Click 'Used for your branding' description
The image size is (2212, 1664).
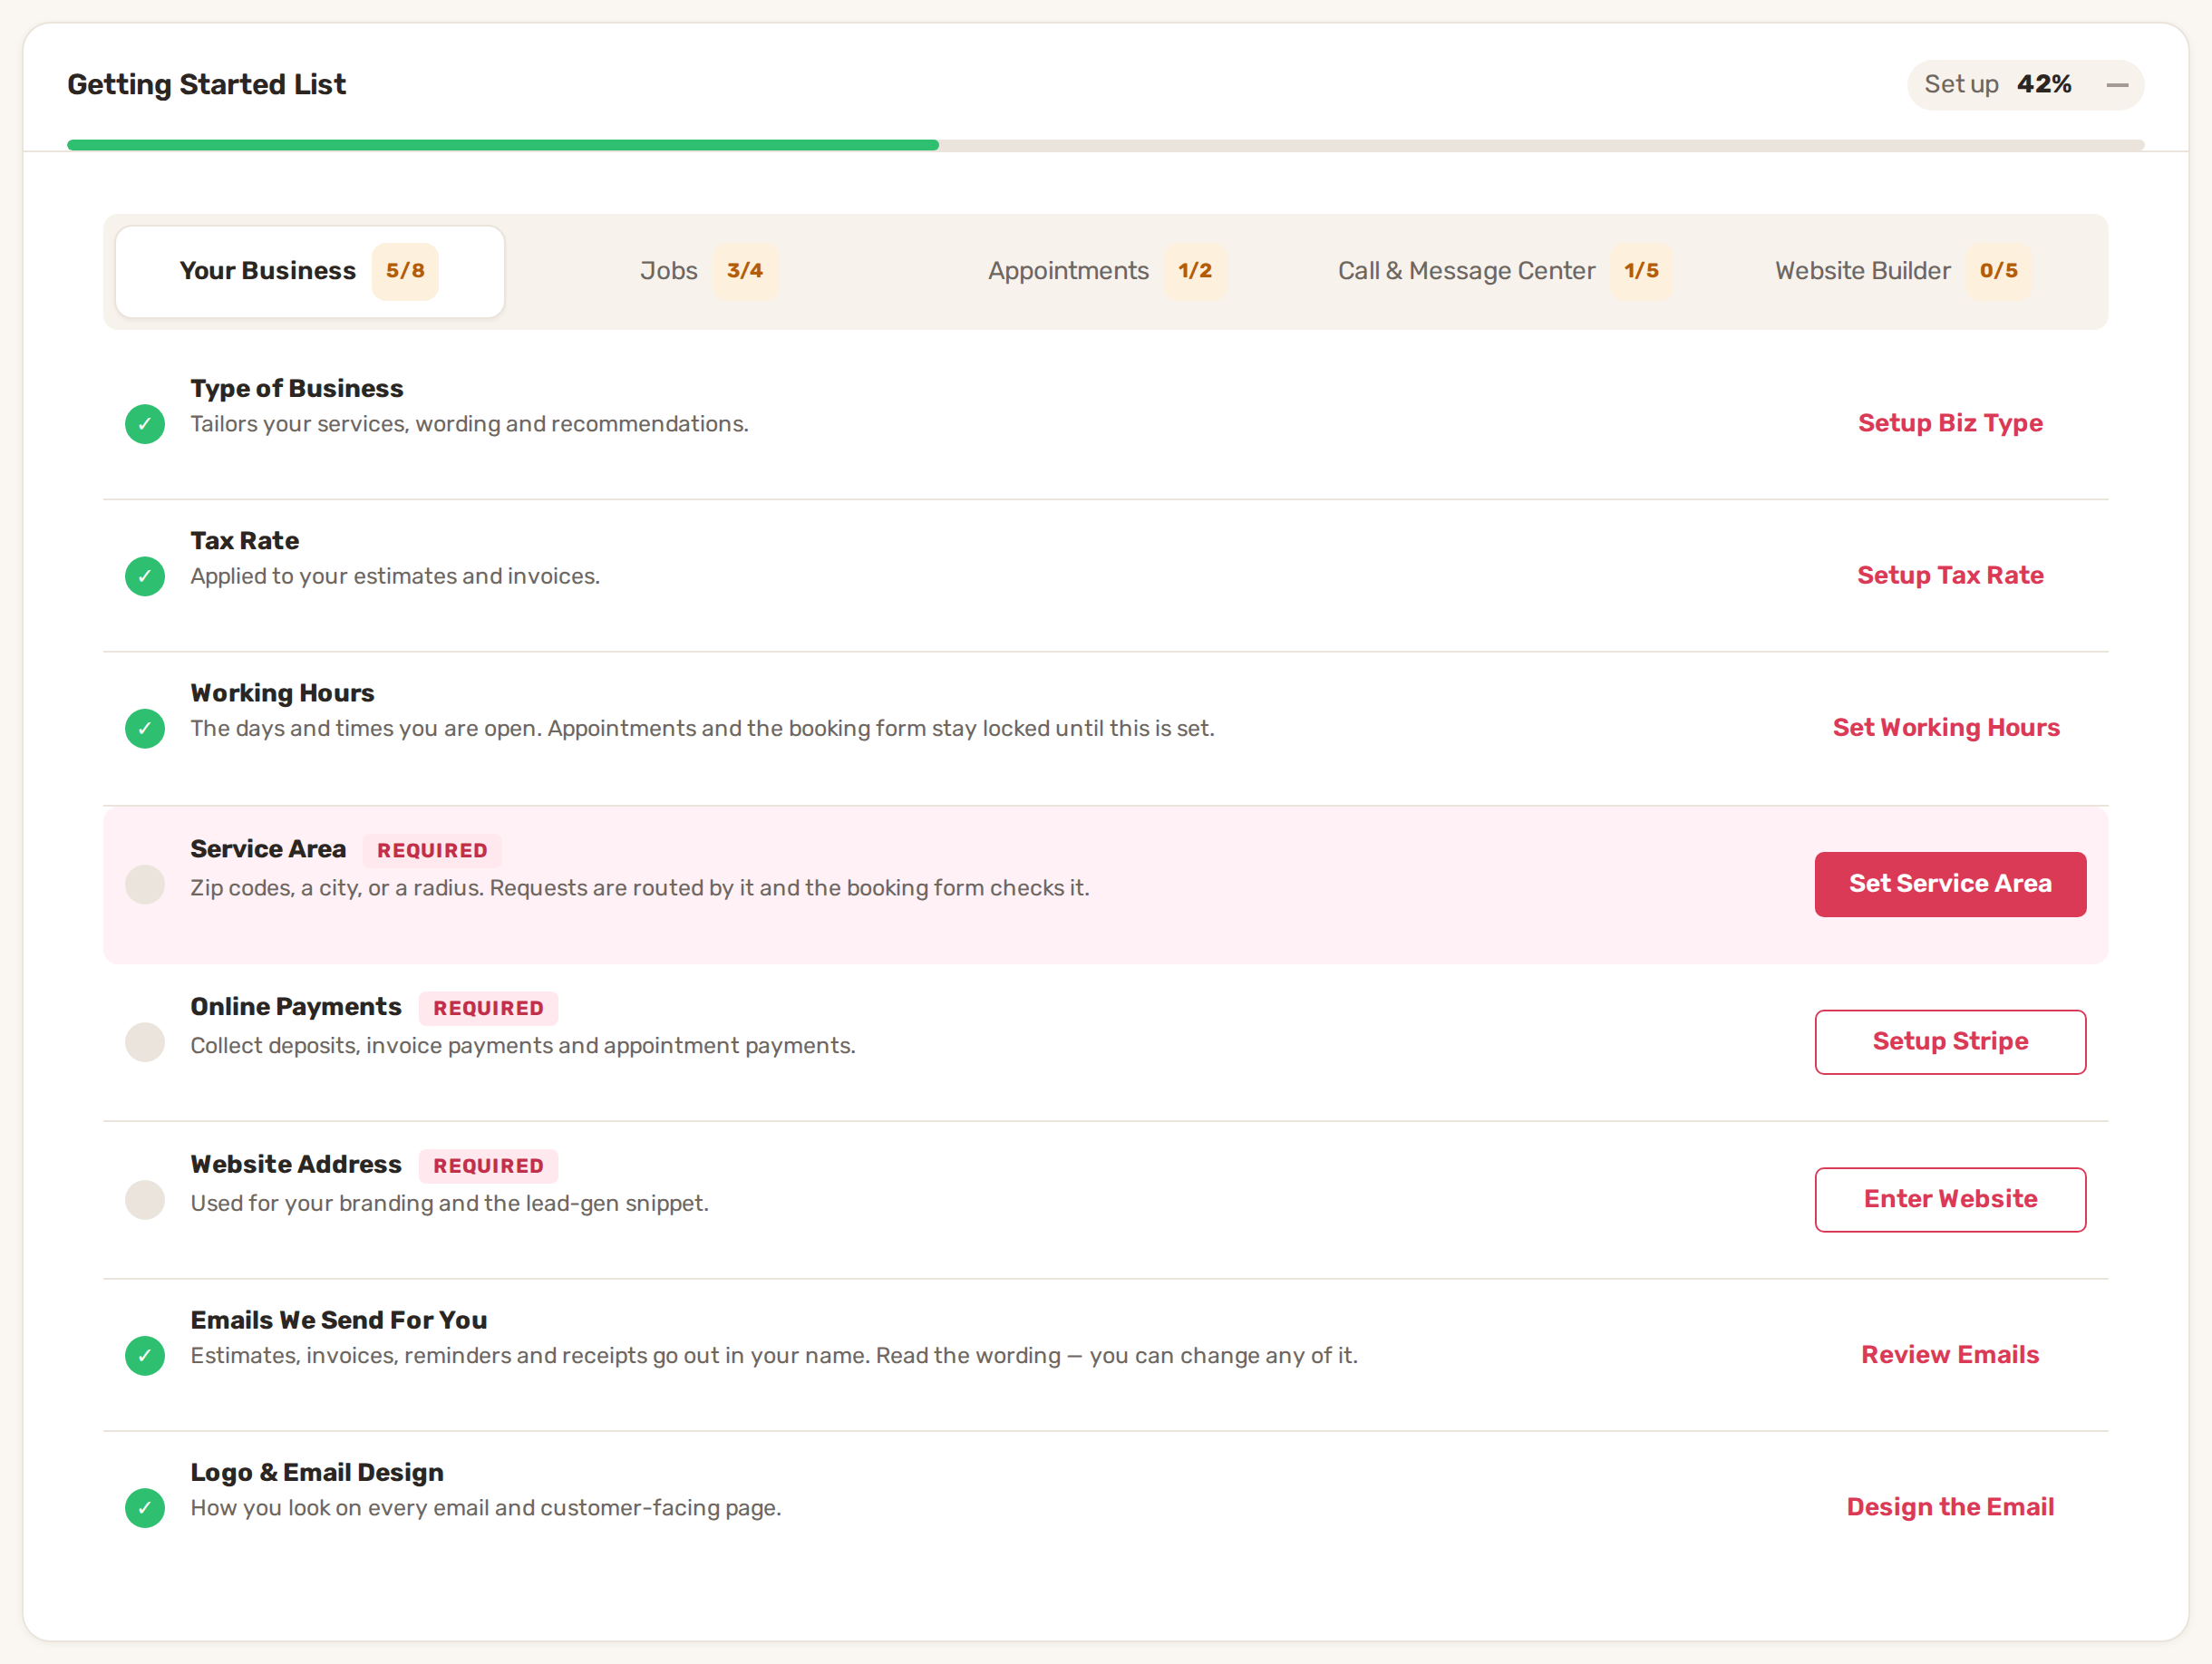click(450, 1203)
